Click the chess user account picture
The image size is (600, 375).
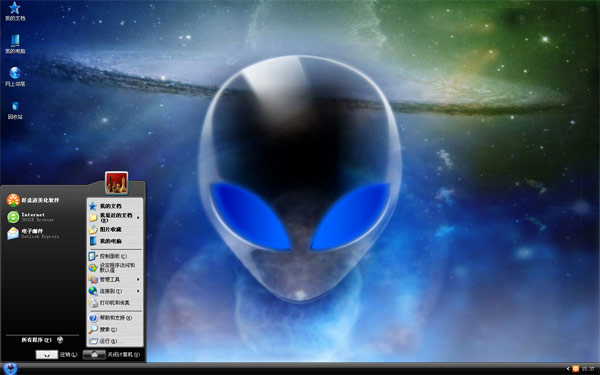click(x=117, y=183)
